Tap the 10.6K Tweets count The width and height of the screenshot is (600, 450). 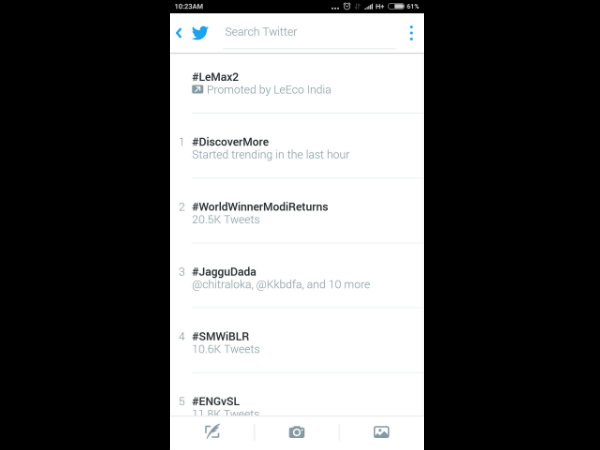pyautogui.click(x=226, y=349)
